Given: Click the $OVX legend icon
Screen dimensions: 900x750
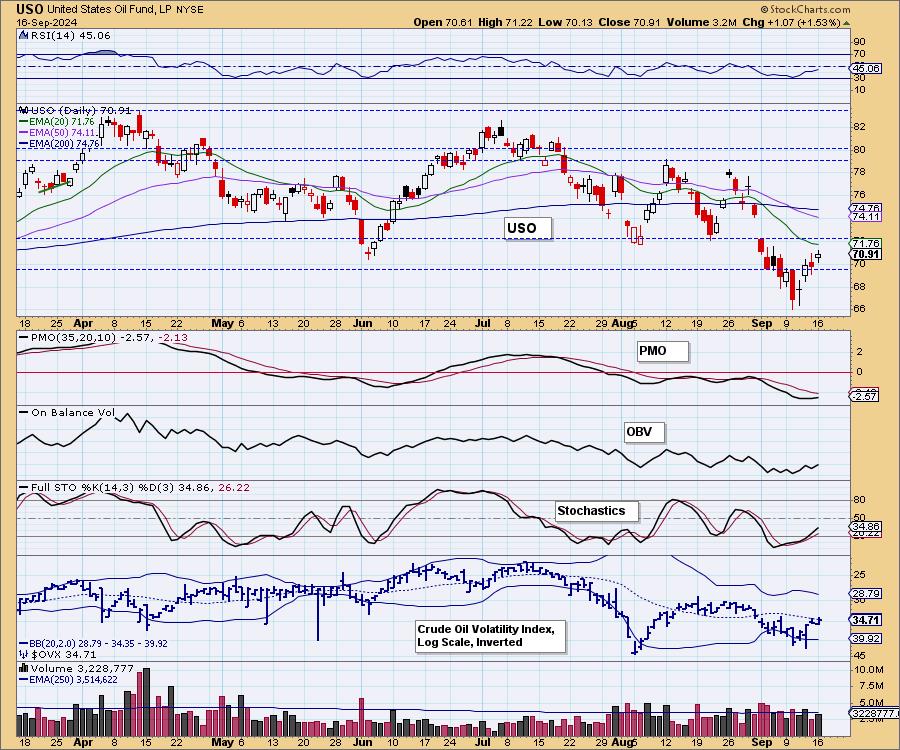Looking at the screenshot, I should tap(23, 654).
